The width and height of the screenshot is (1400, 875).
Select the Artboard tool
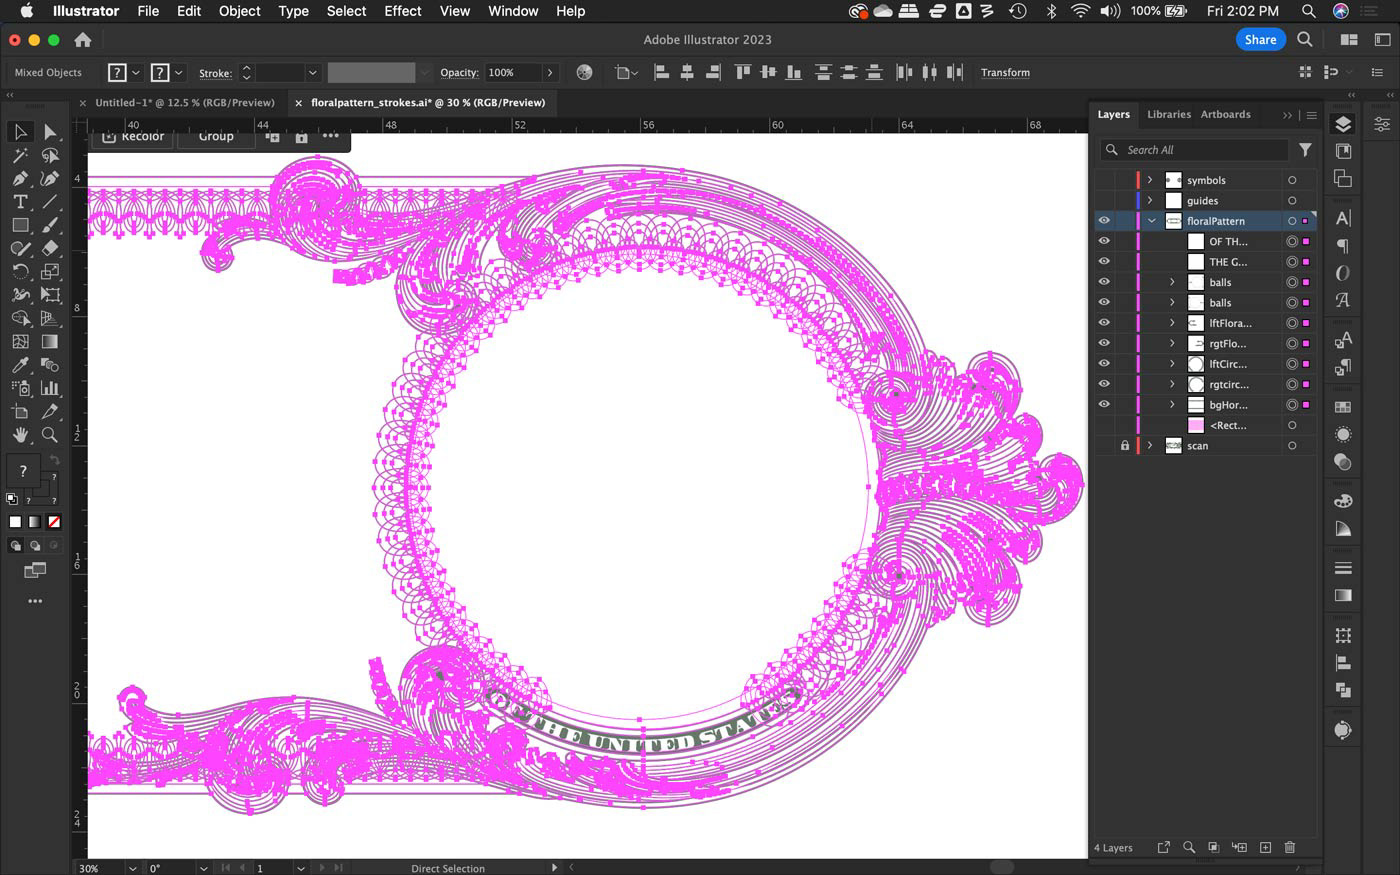click(20, 411)
